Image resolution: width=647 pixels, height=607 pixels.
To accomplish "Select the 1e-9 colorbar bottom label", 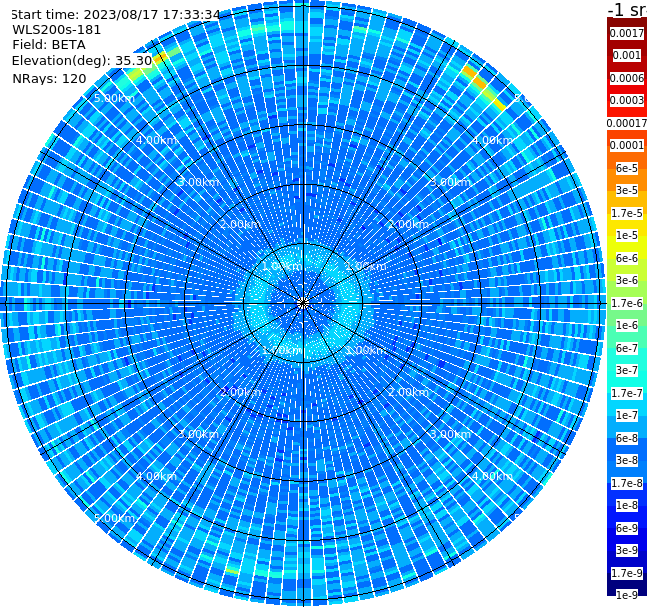I will tap(627, 595).
